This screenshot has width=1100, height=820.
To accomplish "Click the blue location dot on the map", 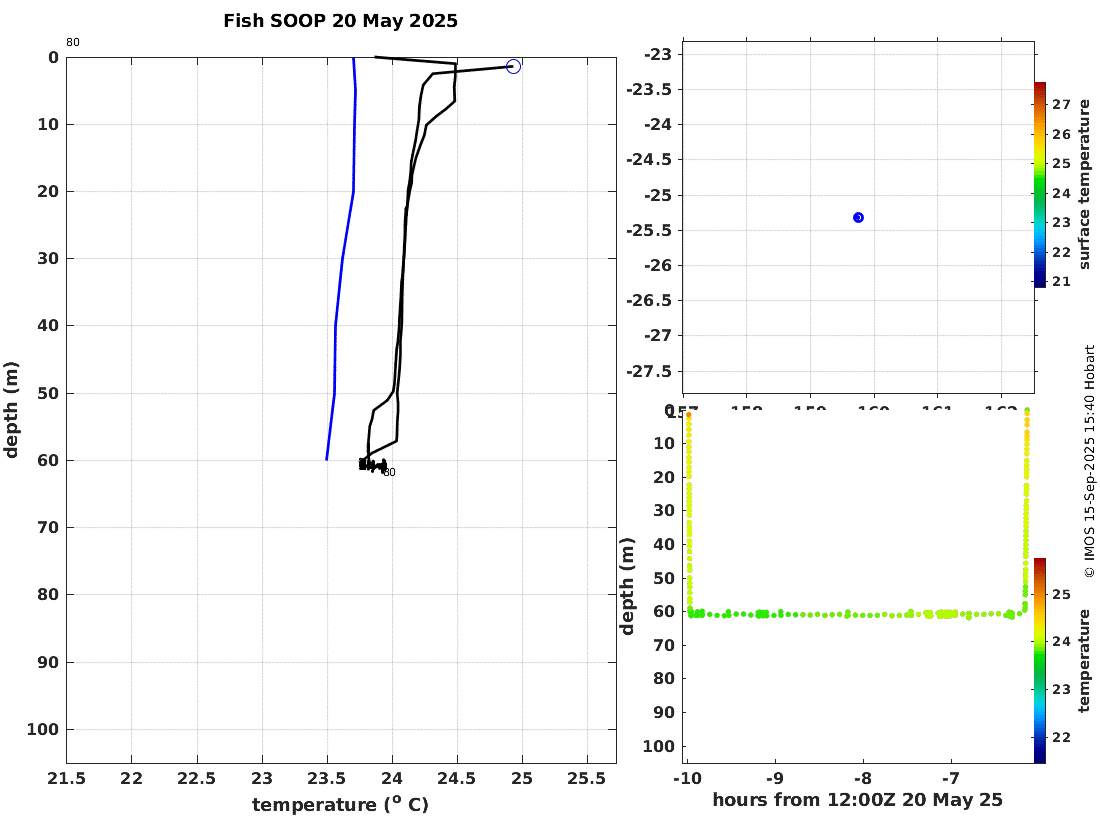I will [858, 217].
